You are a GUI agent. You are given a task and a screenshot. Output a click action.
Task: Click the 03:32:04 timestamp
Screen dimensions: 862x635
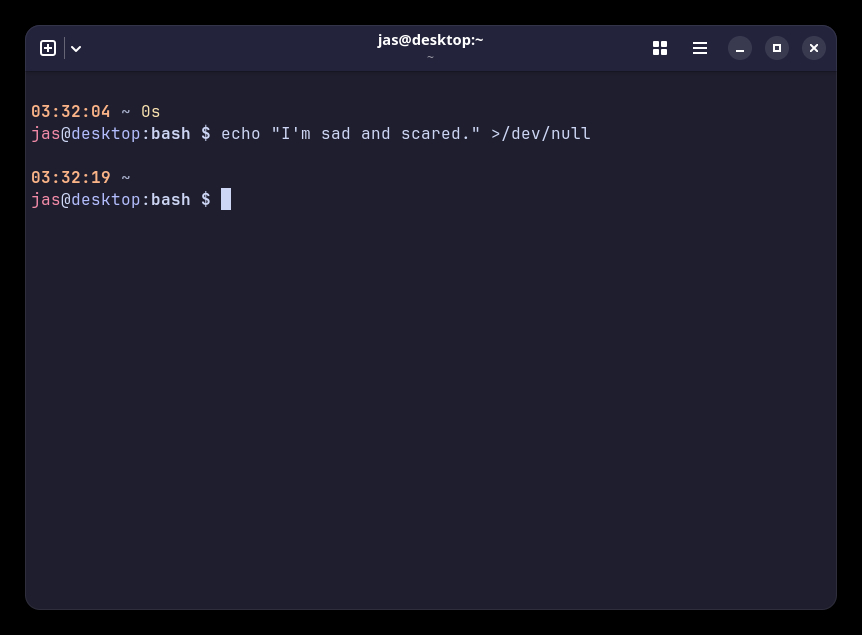71,112
